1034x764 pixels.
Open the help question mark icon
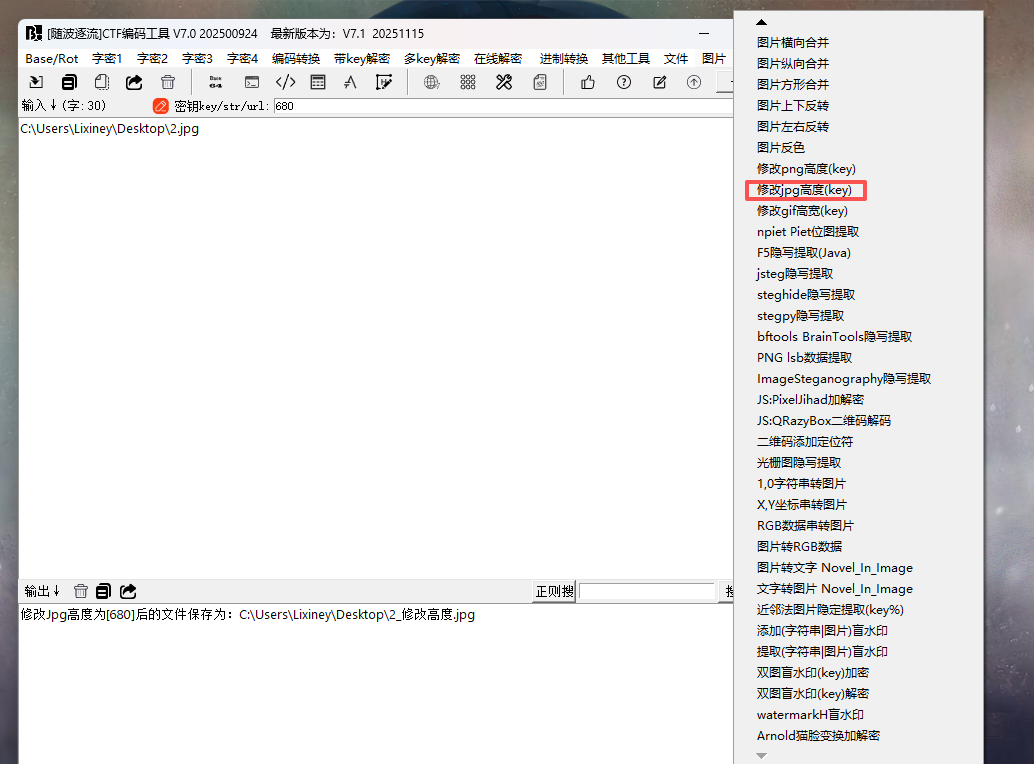click(624, 83)
